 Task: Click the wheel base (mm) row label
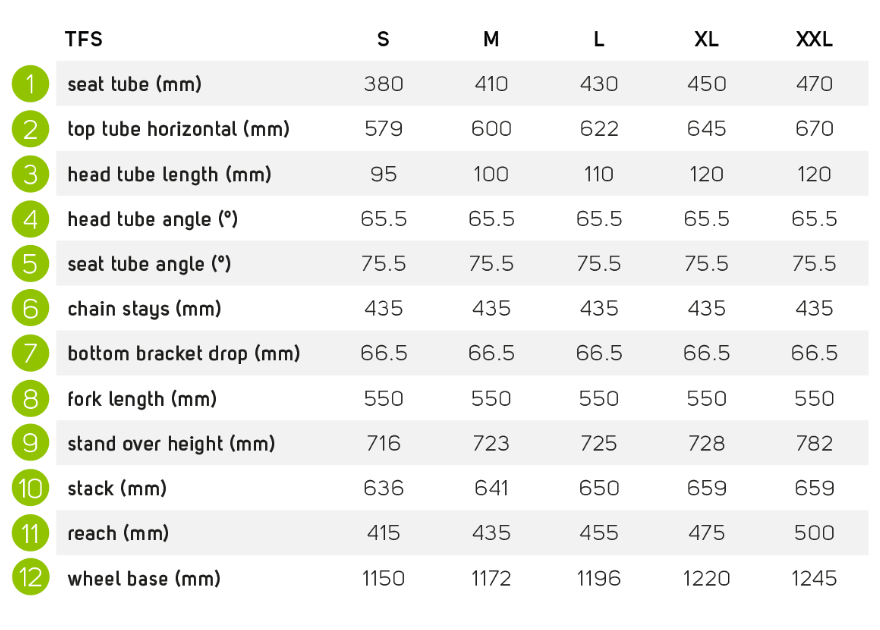(144, 578)
